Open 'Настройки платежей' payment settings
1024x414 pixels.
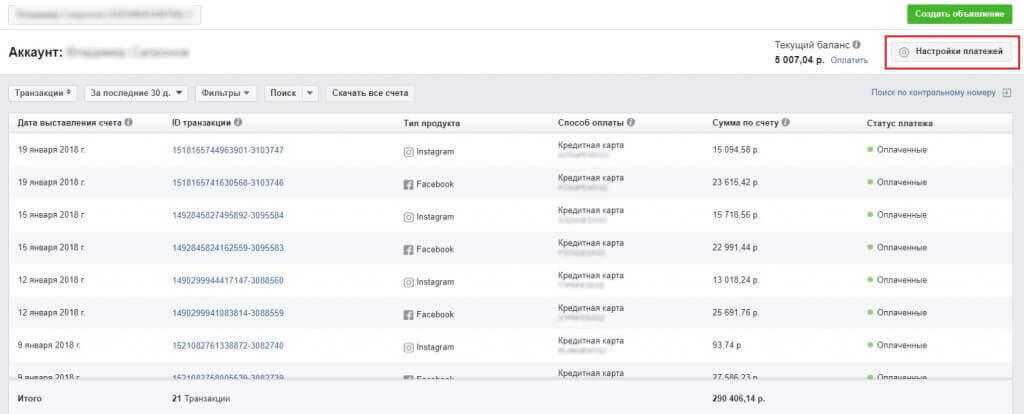pyautogui.click(x=953, y=51)
